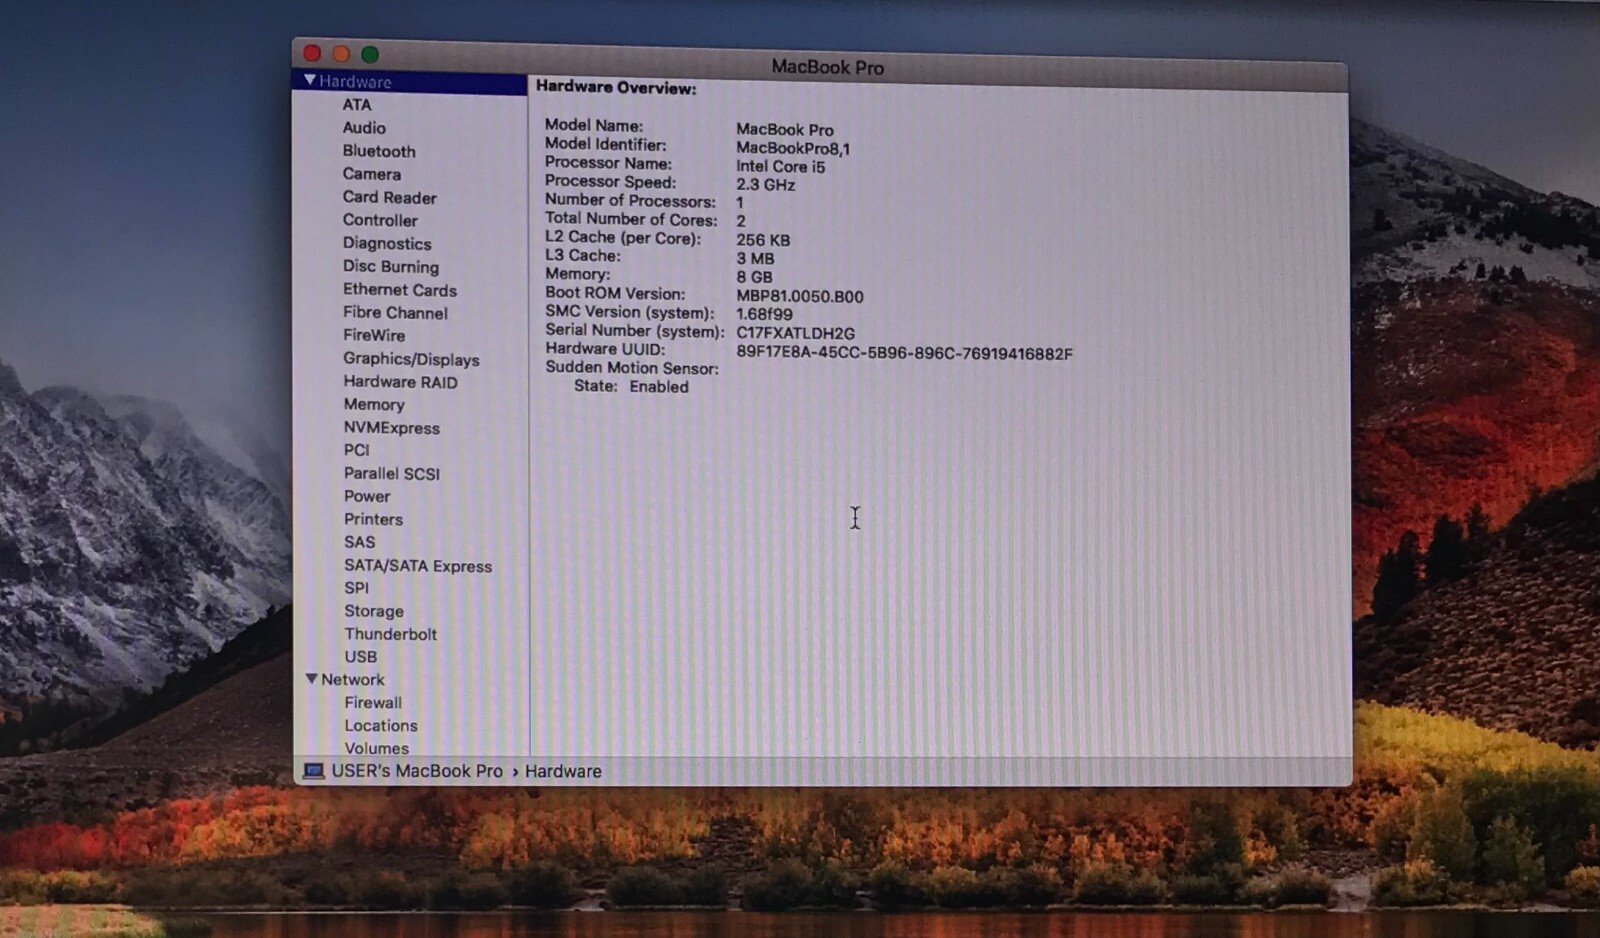Click the Hardware UUID value
This screenshot has width=1600, height=938.
(904, 353)
